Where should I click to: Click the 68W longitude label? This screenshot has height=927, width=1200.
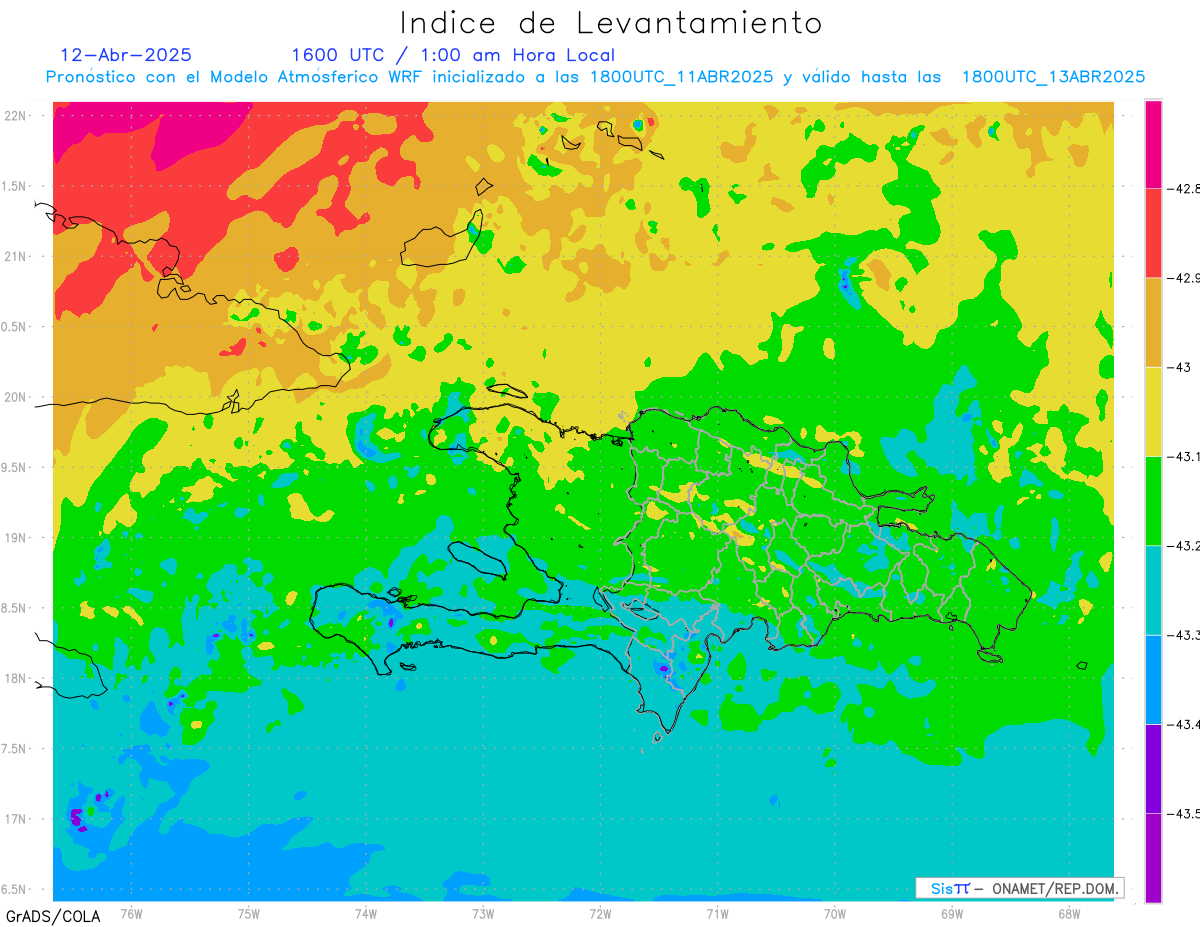[x=1069, y=914]
